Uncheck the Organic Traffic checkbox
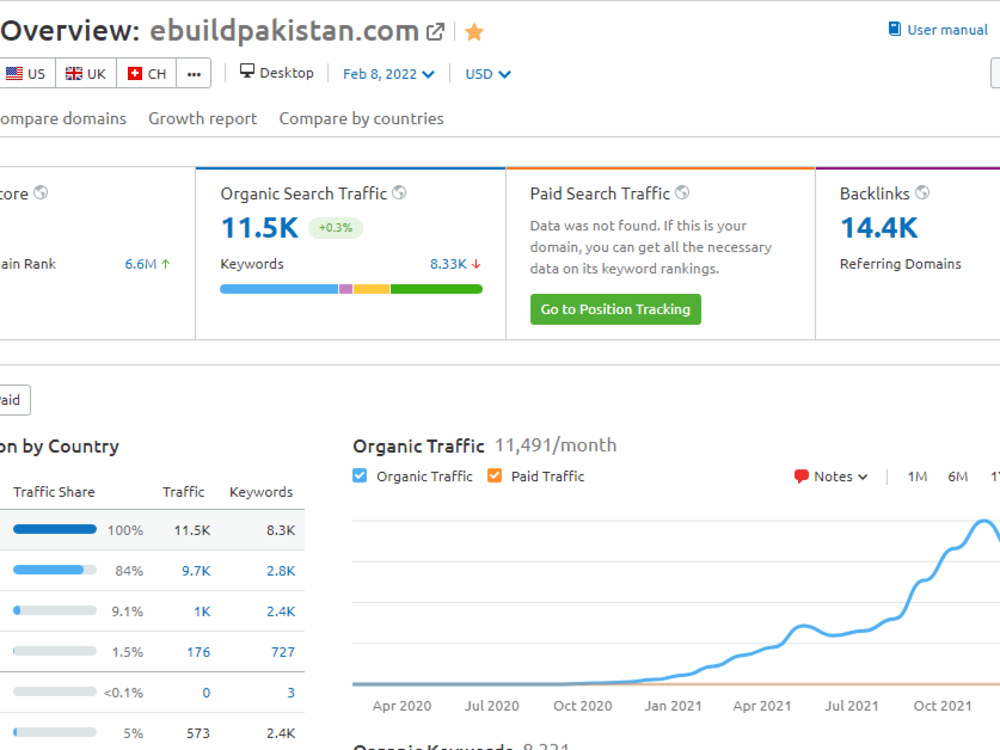 tap(360, 476)
